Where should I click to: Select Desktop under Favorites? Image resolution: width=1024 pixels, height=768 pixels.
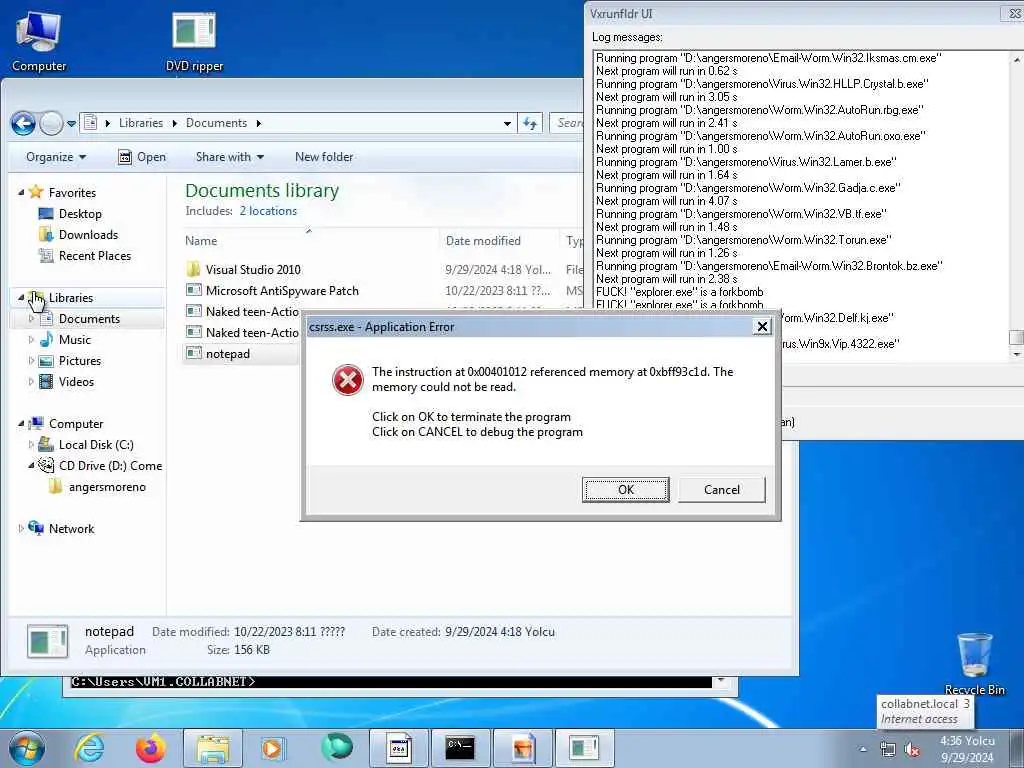point(80,214)
